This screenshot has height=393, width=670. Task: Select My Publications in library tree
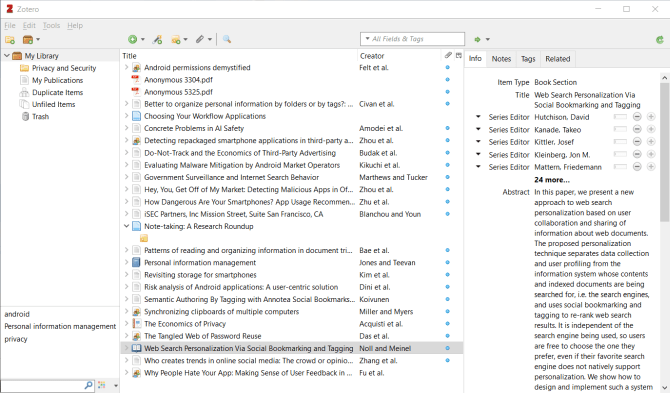[58, 80]
